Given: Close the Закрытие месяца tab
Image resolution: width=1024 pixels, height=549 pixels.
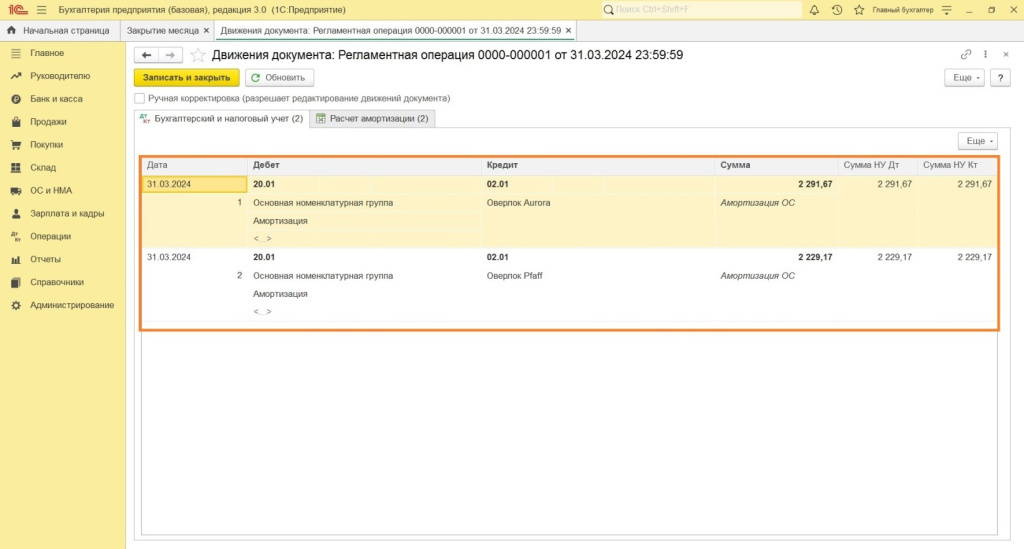Looking at the screenshot, I should (206, 31).
